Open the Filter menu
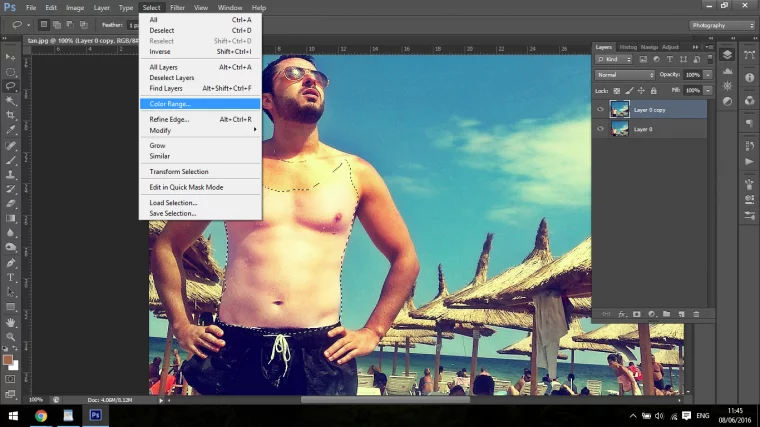The image size is (760, 427). click(177, 8)
